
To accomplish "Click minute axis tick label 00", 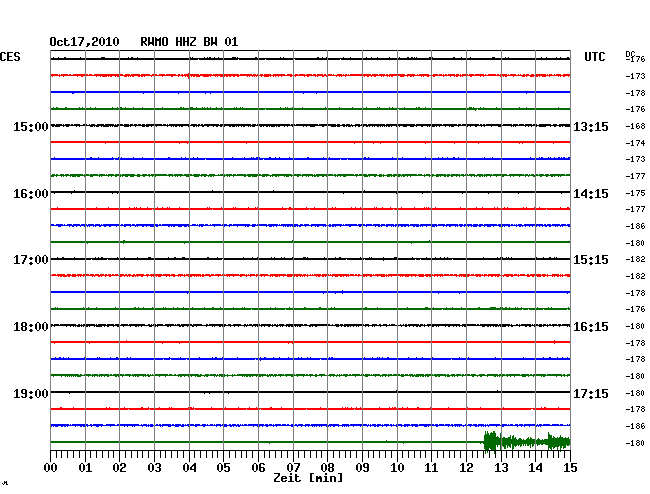I will (51, 467).
